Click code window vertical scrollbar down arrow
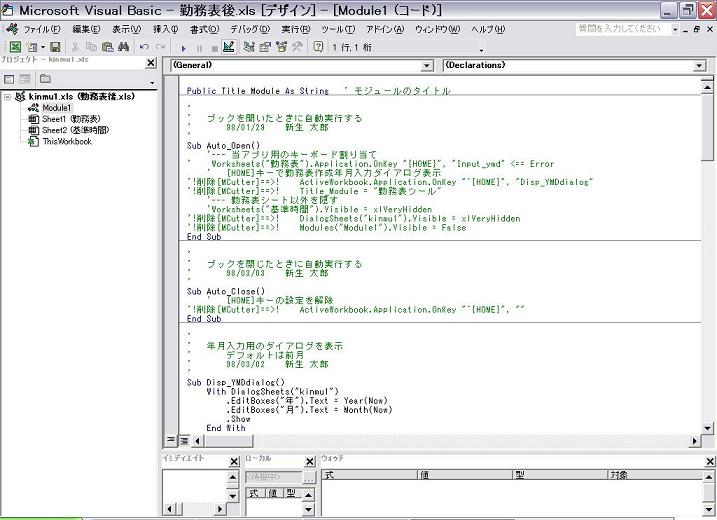Viewport: 717px width, 520px height. pyautogui.click(x=707, y=428)
